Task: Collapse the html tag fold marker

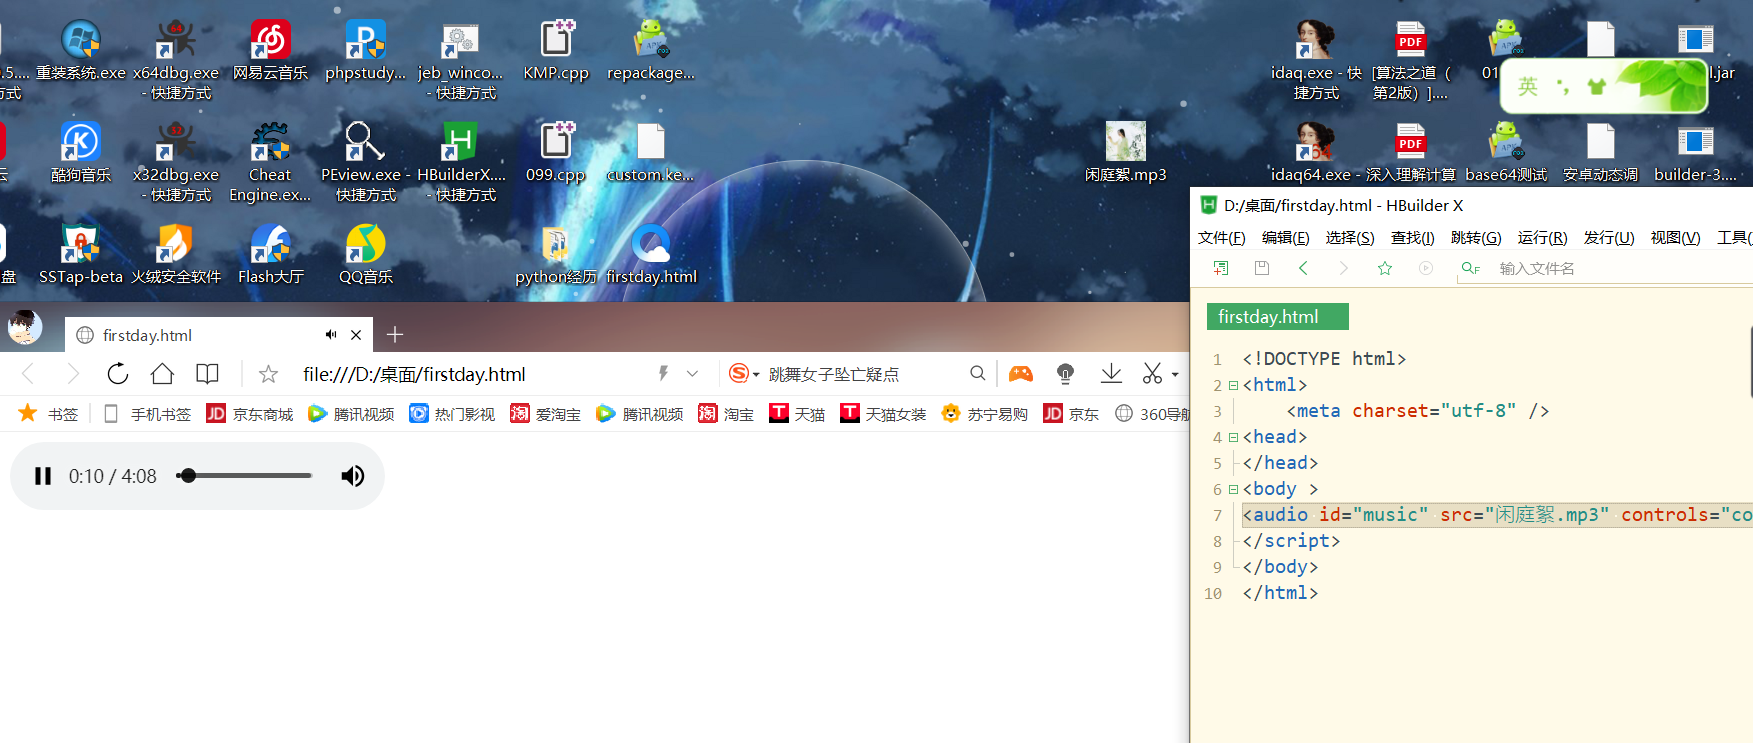Action: pyautogui.click(x=1234, y=385)
